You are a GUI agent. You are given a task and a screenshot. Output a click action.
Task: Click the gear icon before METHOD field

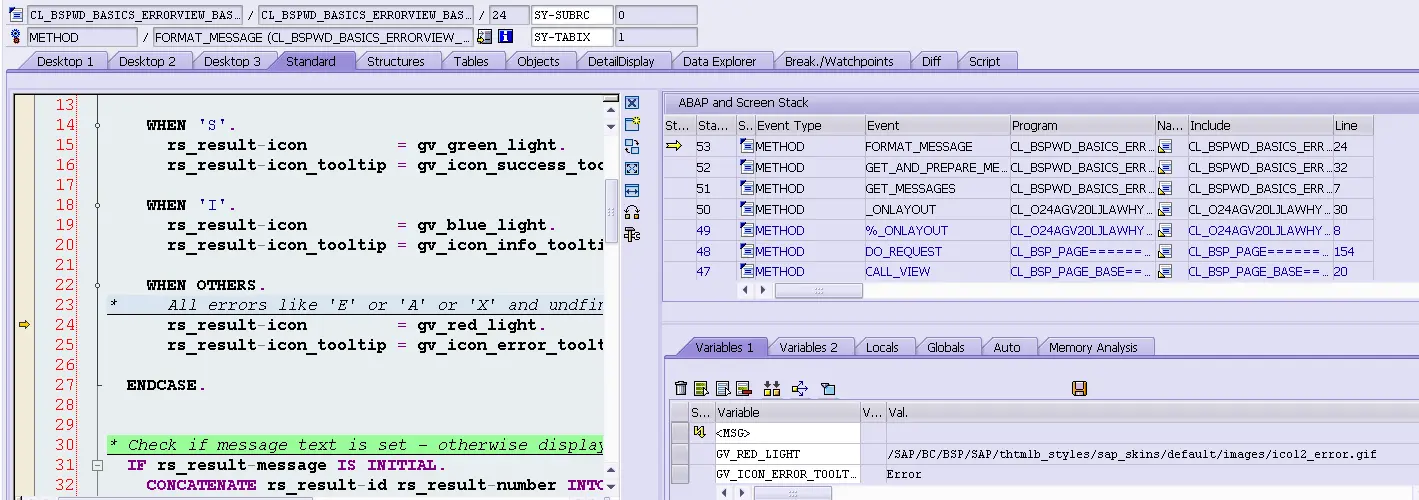coord(16,37)
